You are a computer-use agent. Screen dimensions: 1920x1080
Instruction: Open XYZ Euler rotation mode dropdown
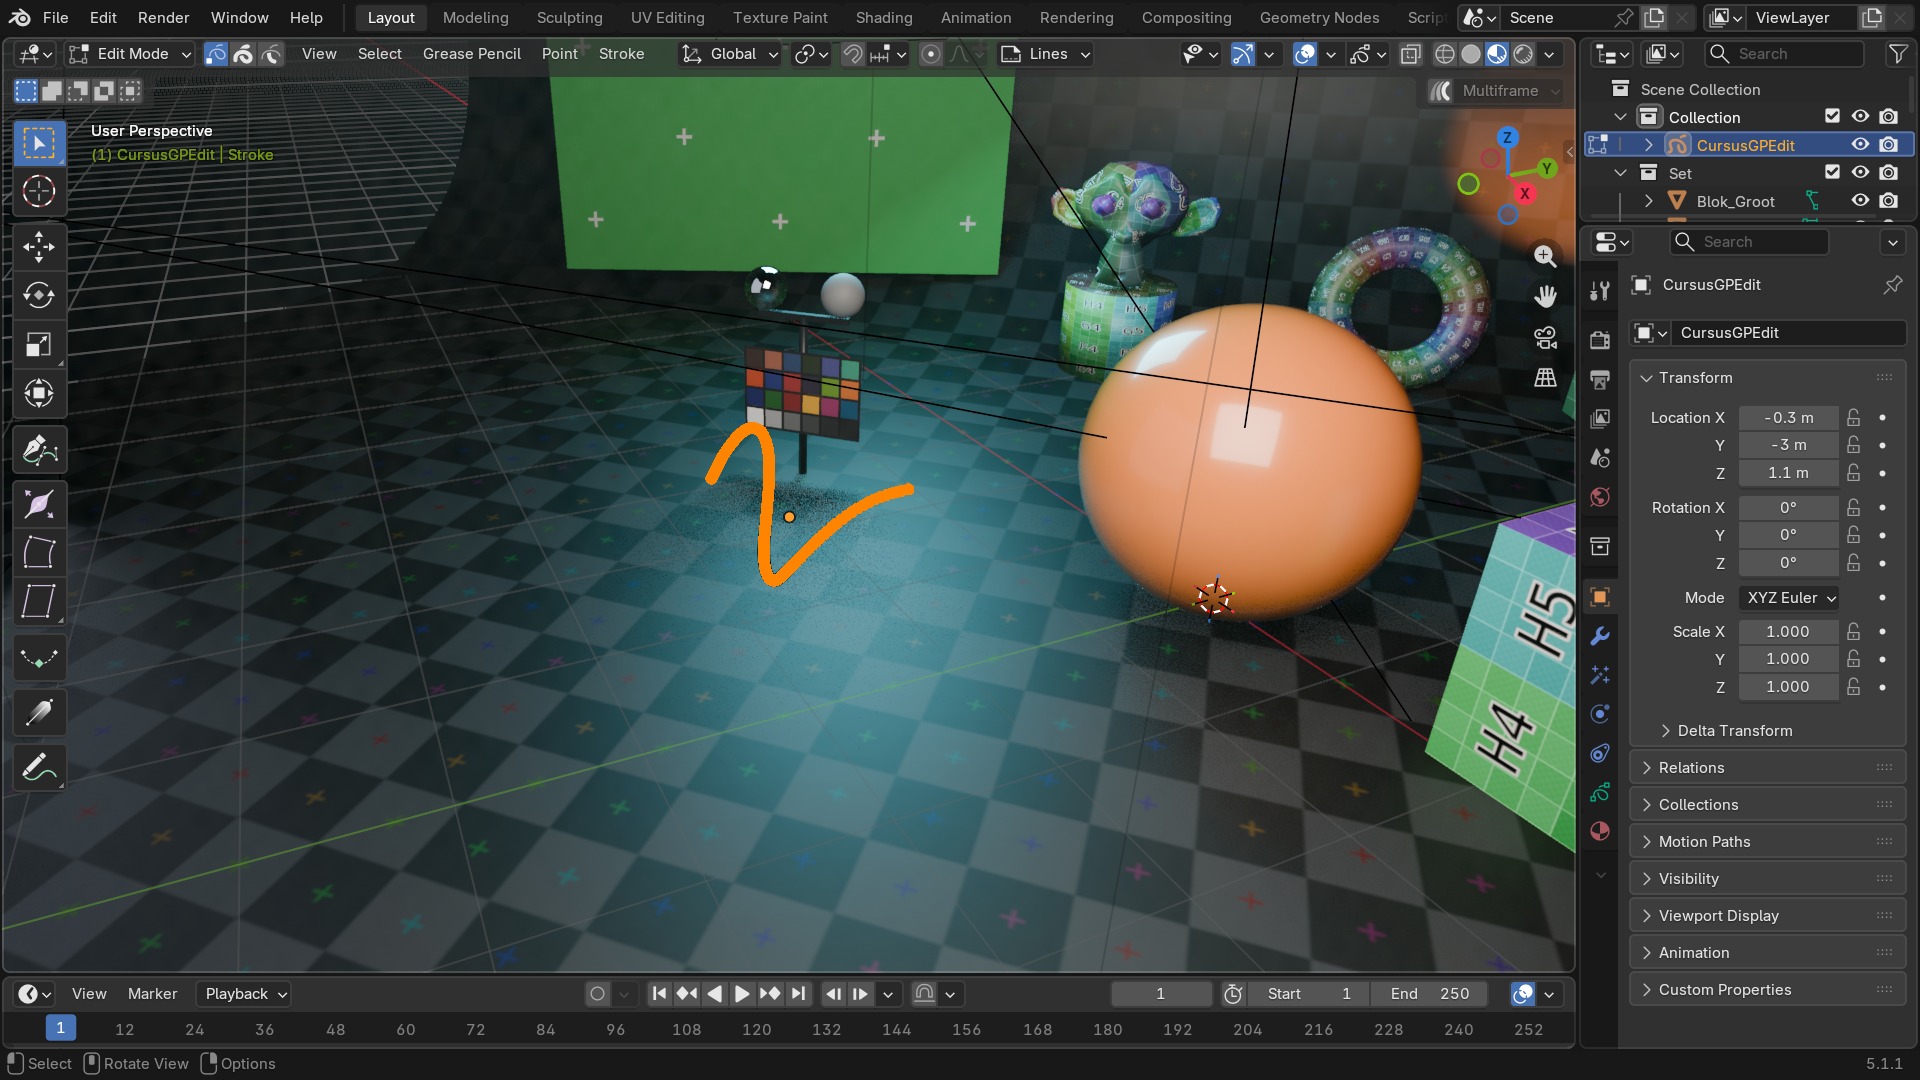click(1789, 598)
